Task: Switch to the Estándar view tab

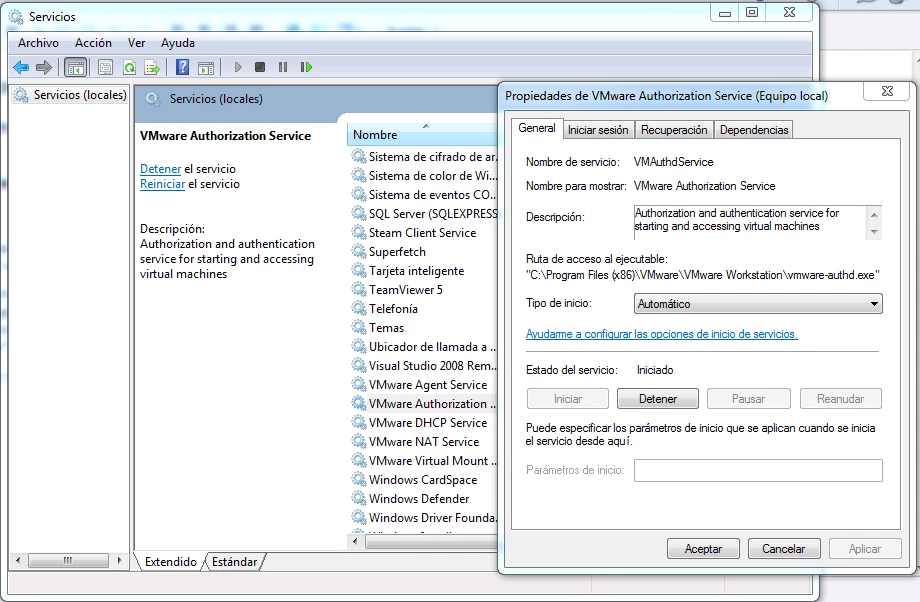Action: (234, 562)
